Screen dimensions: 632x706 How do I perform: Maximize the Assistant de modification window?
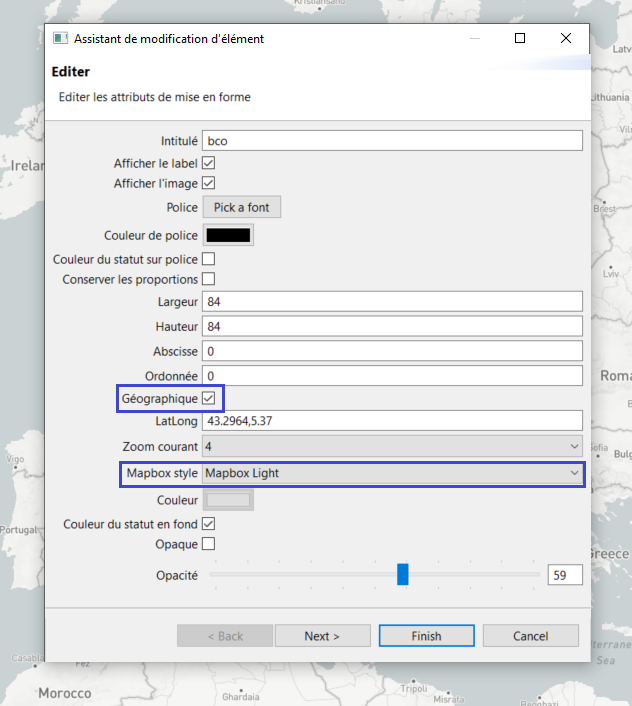pyautogui.click(x=520, y=39)
